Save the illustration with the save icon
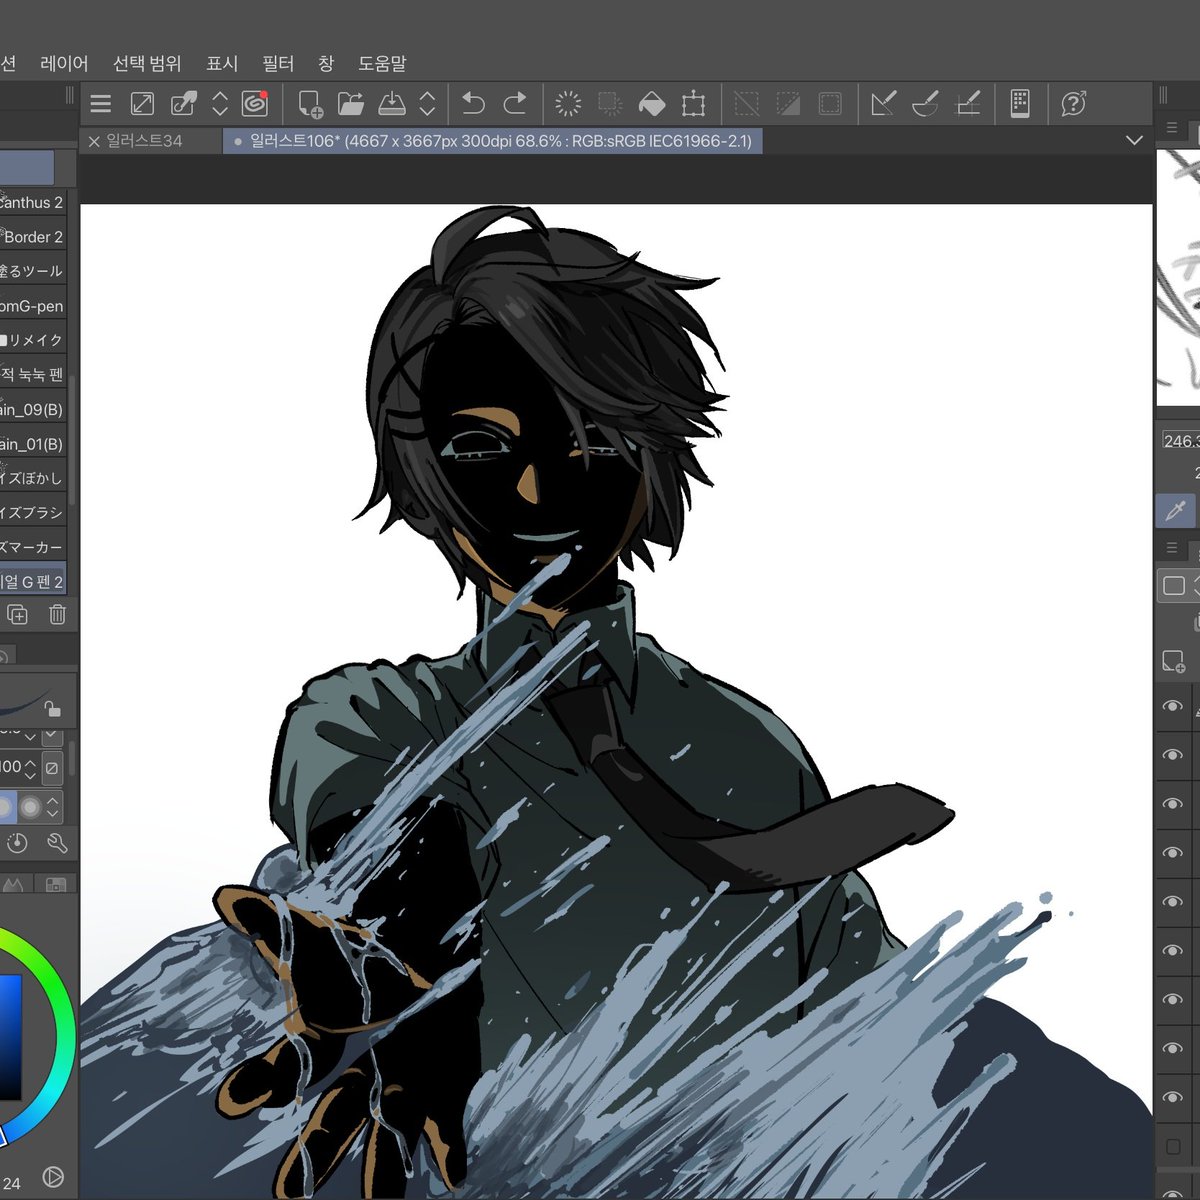This screenshot has height=1200, width=1200. [x=392, y=104]
